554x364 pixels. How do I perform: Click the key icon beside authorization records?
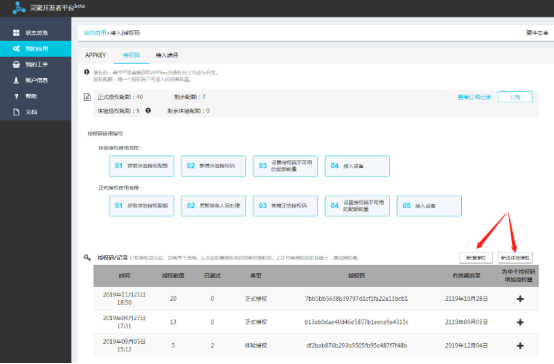point(87,258)
